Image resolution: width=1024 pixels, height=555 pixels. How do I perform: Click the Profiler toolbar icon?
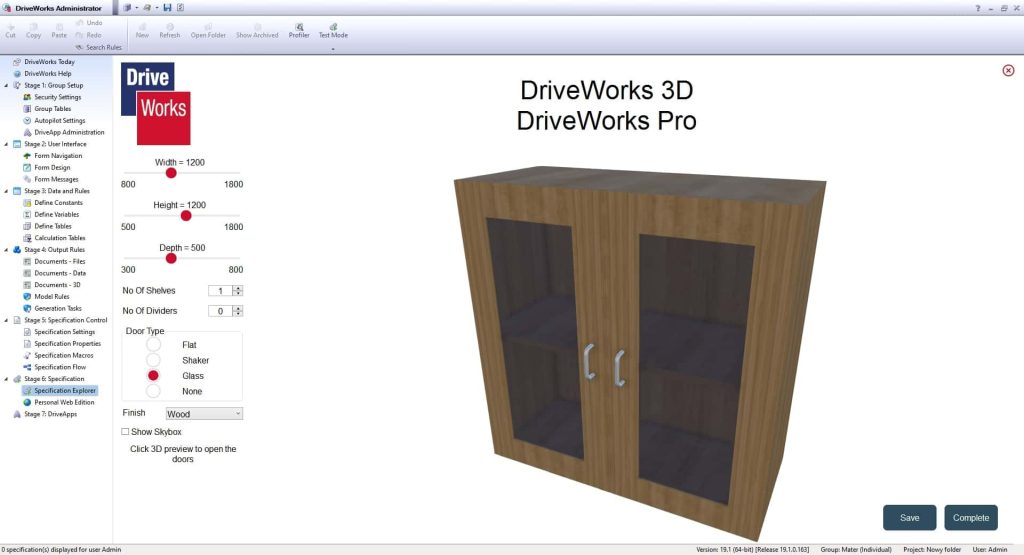tap(299, 31)
